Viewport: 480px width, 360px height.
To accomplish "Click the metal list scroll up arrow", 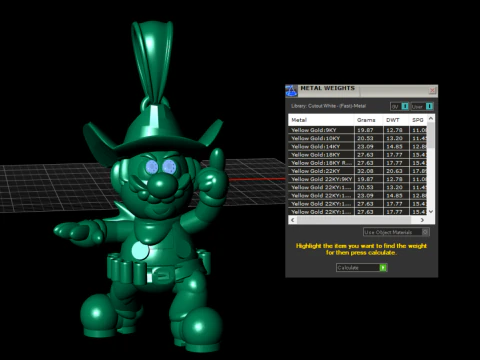I will pyautogui.click(x=431, y=118).
